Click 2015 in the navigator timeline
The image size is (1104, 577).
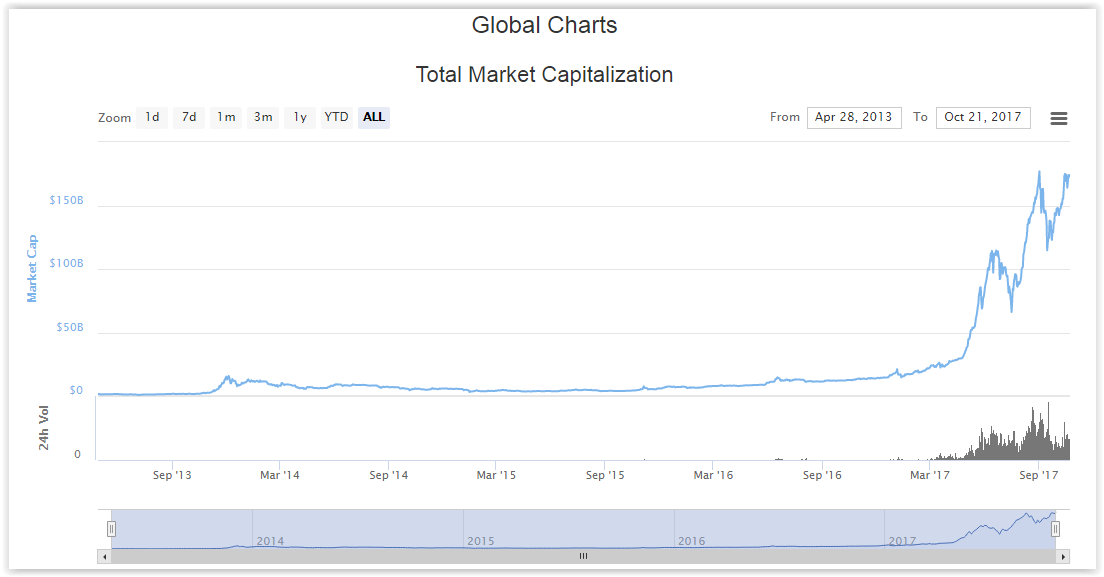(x=480, y=541)
